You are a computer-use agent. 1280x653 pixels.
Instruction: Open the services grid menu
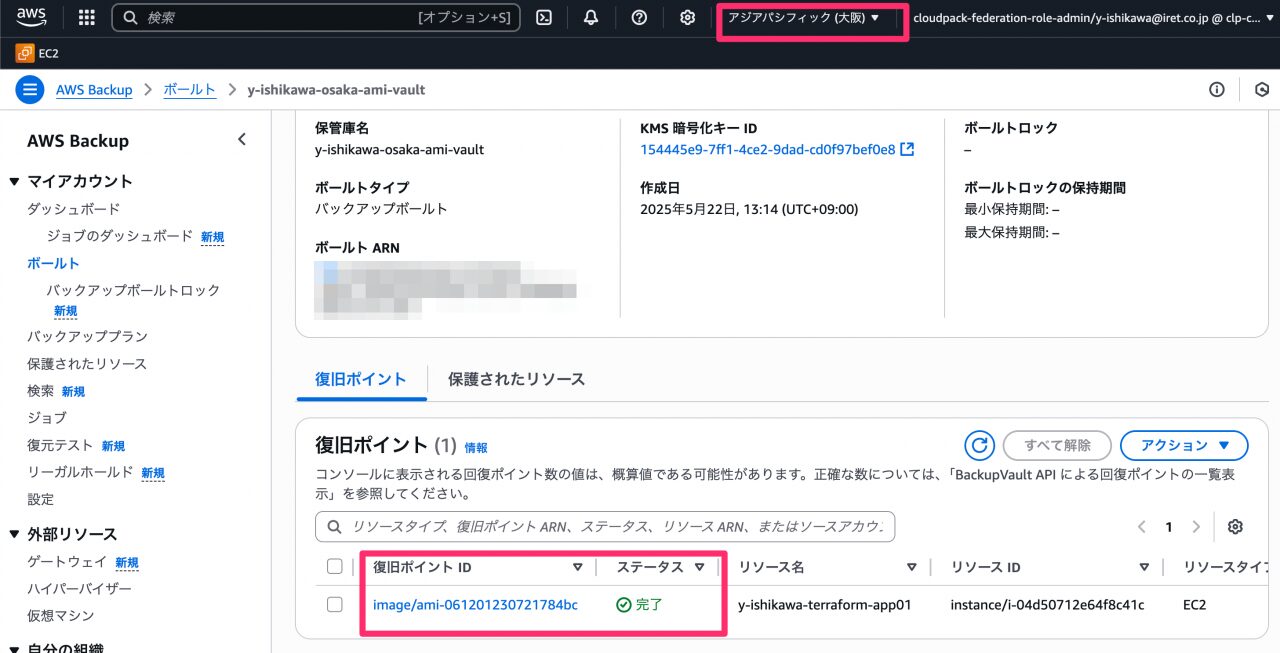pyautogui.click(x=86, y=17)
